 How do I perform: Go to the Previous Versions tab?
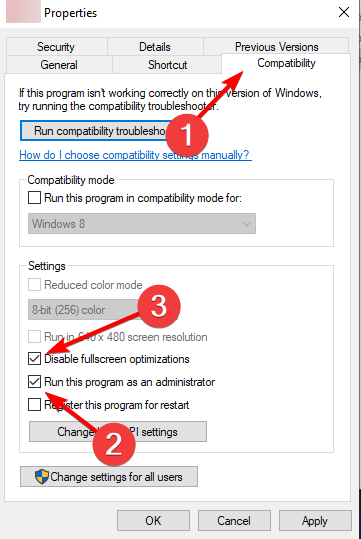pos(276,47)
